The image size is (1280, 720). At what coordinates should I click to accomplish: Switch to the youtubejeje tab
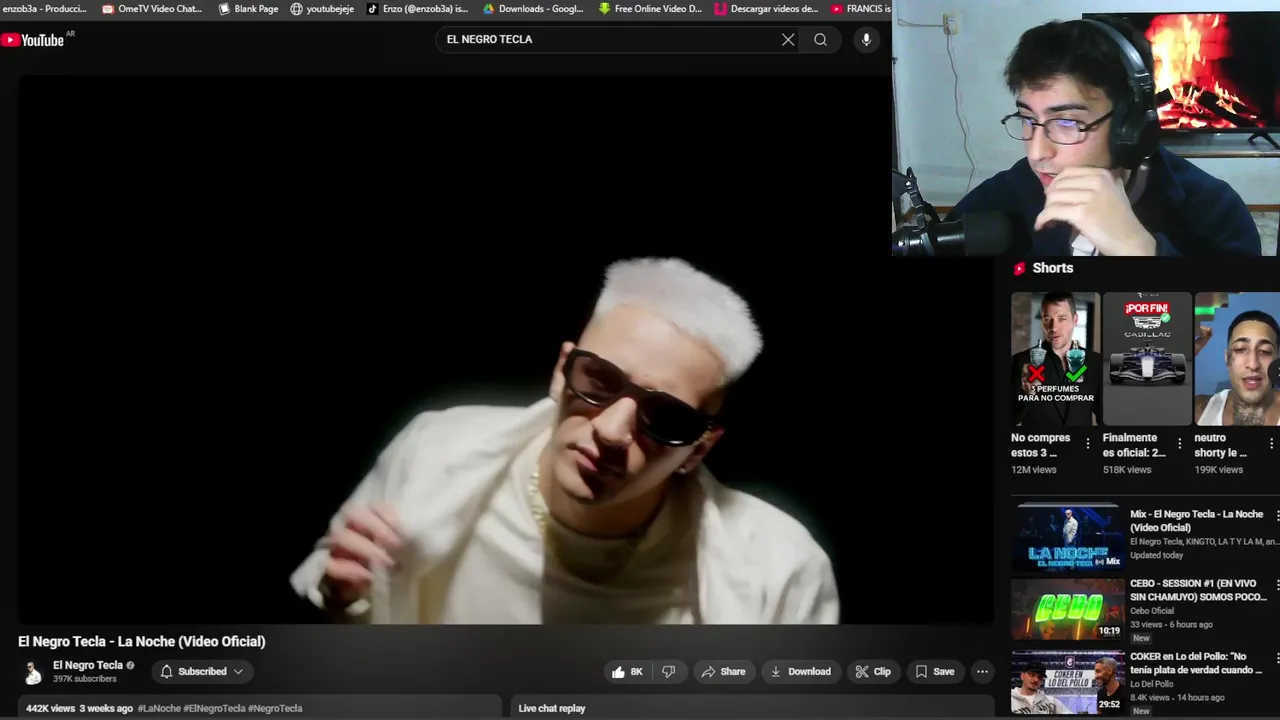tap(322, 9)
